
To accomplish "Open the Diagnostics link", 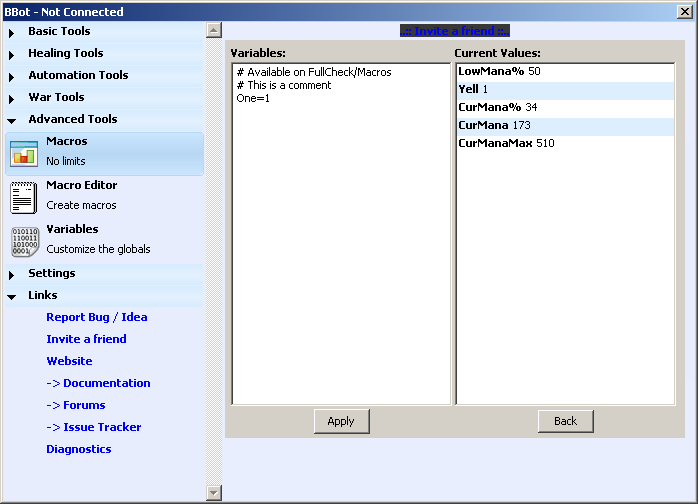I will coord(78,450).
